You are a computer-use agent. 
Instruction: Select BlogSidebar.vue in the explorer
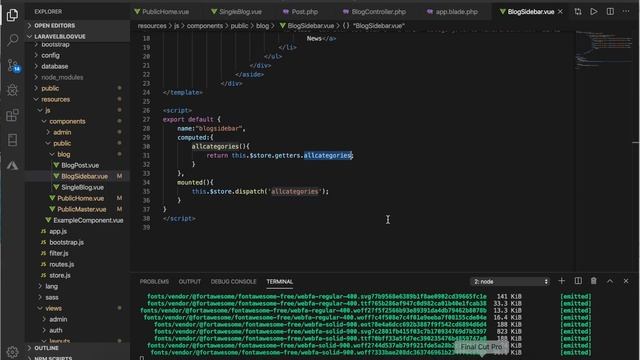[84, 176]
